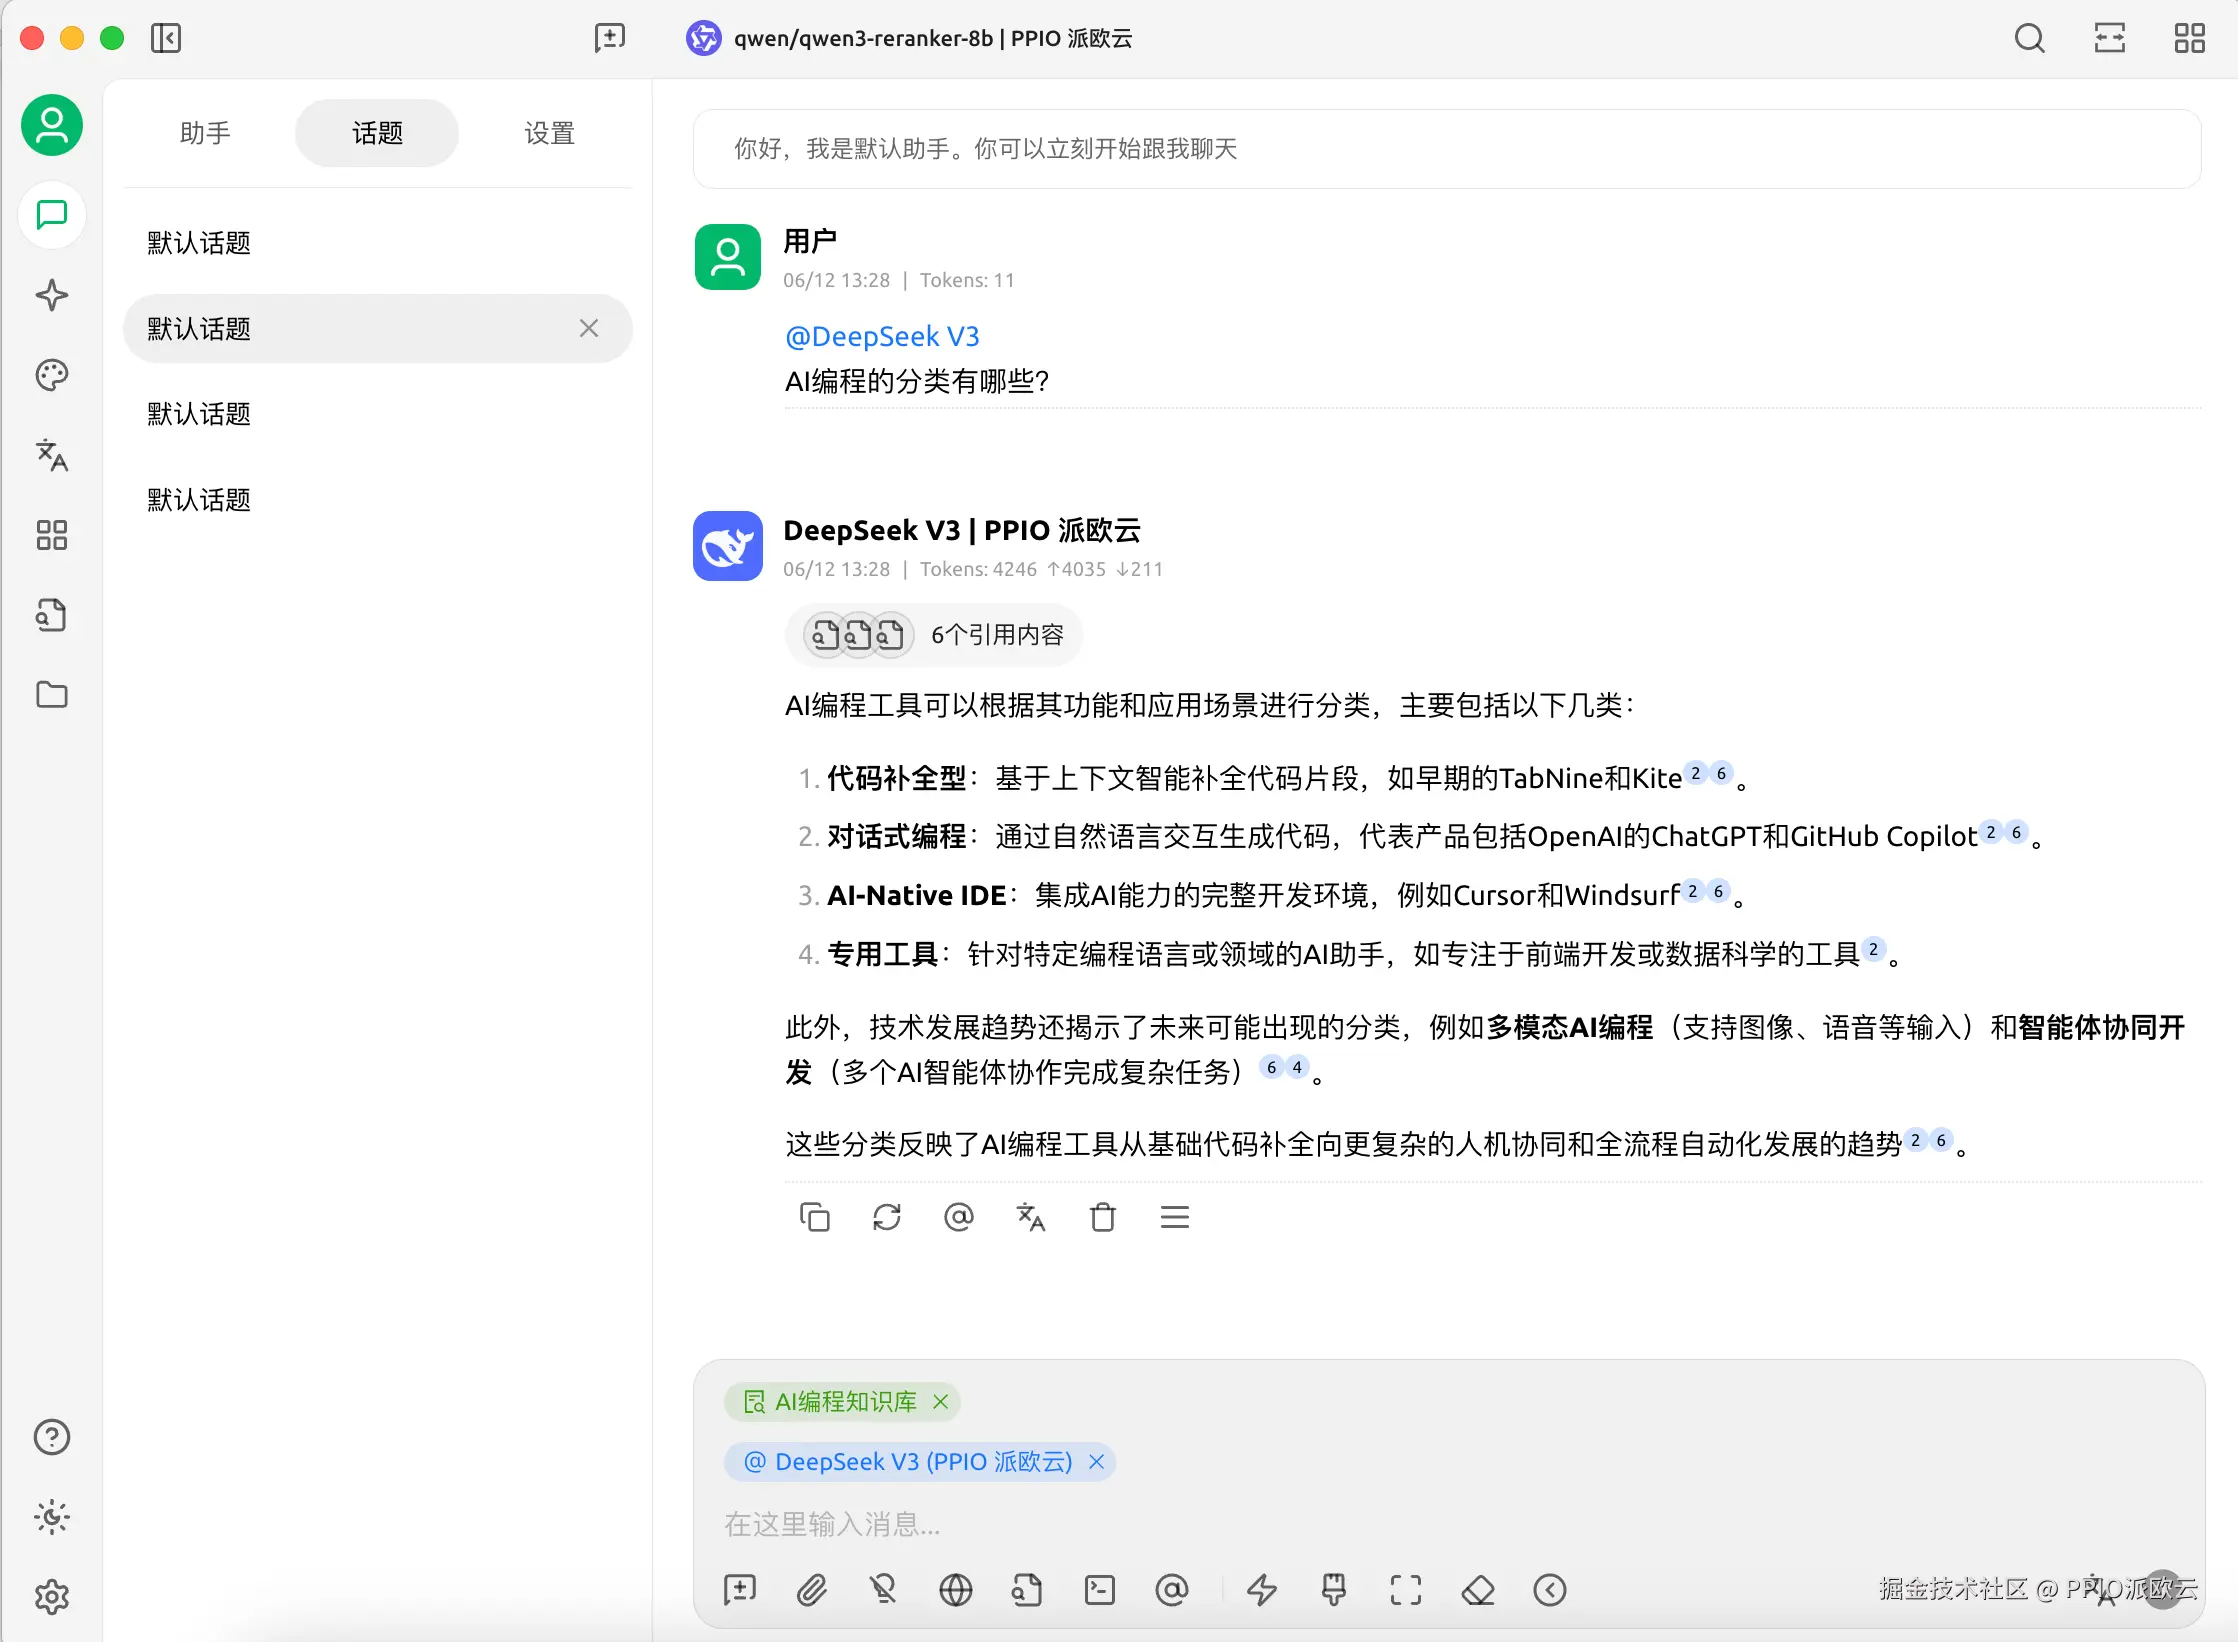Image resolution: width=2238 pixels, height=1642 pixels.
Task: Toggle light/dark theme sun icon
Action: pyautogui.click(x=52, y=1517)
